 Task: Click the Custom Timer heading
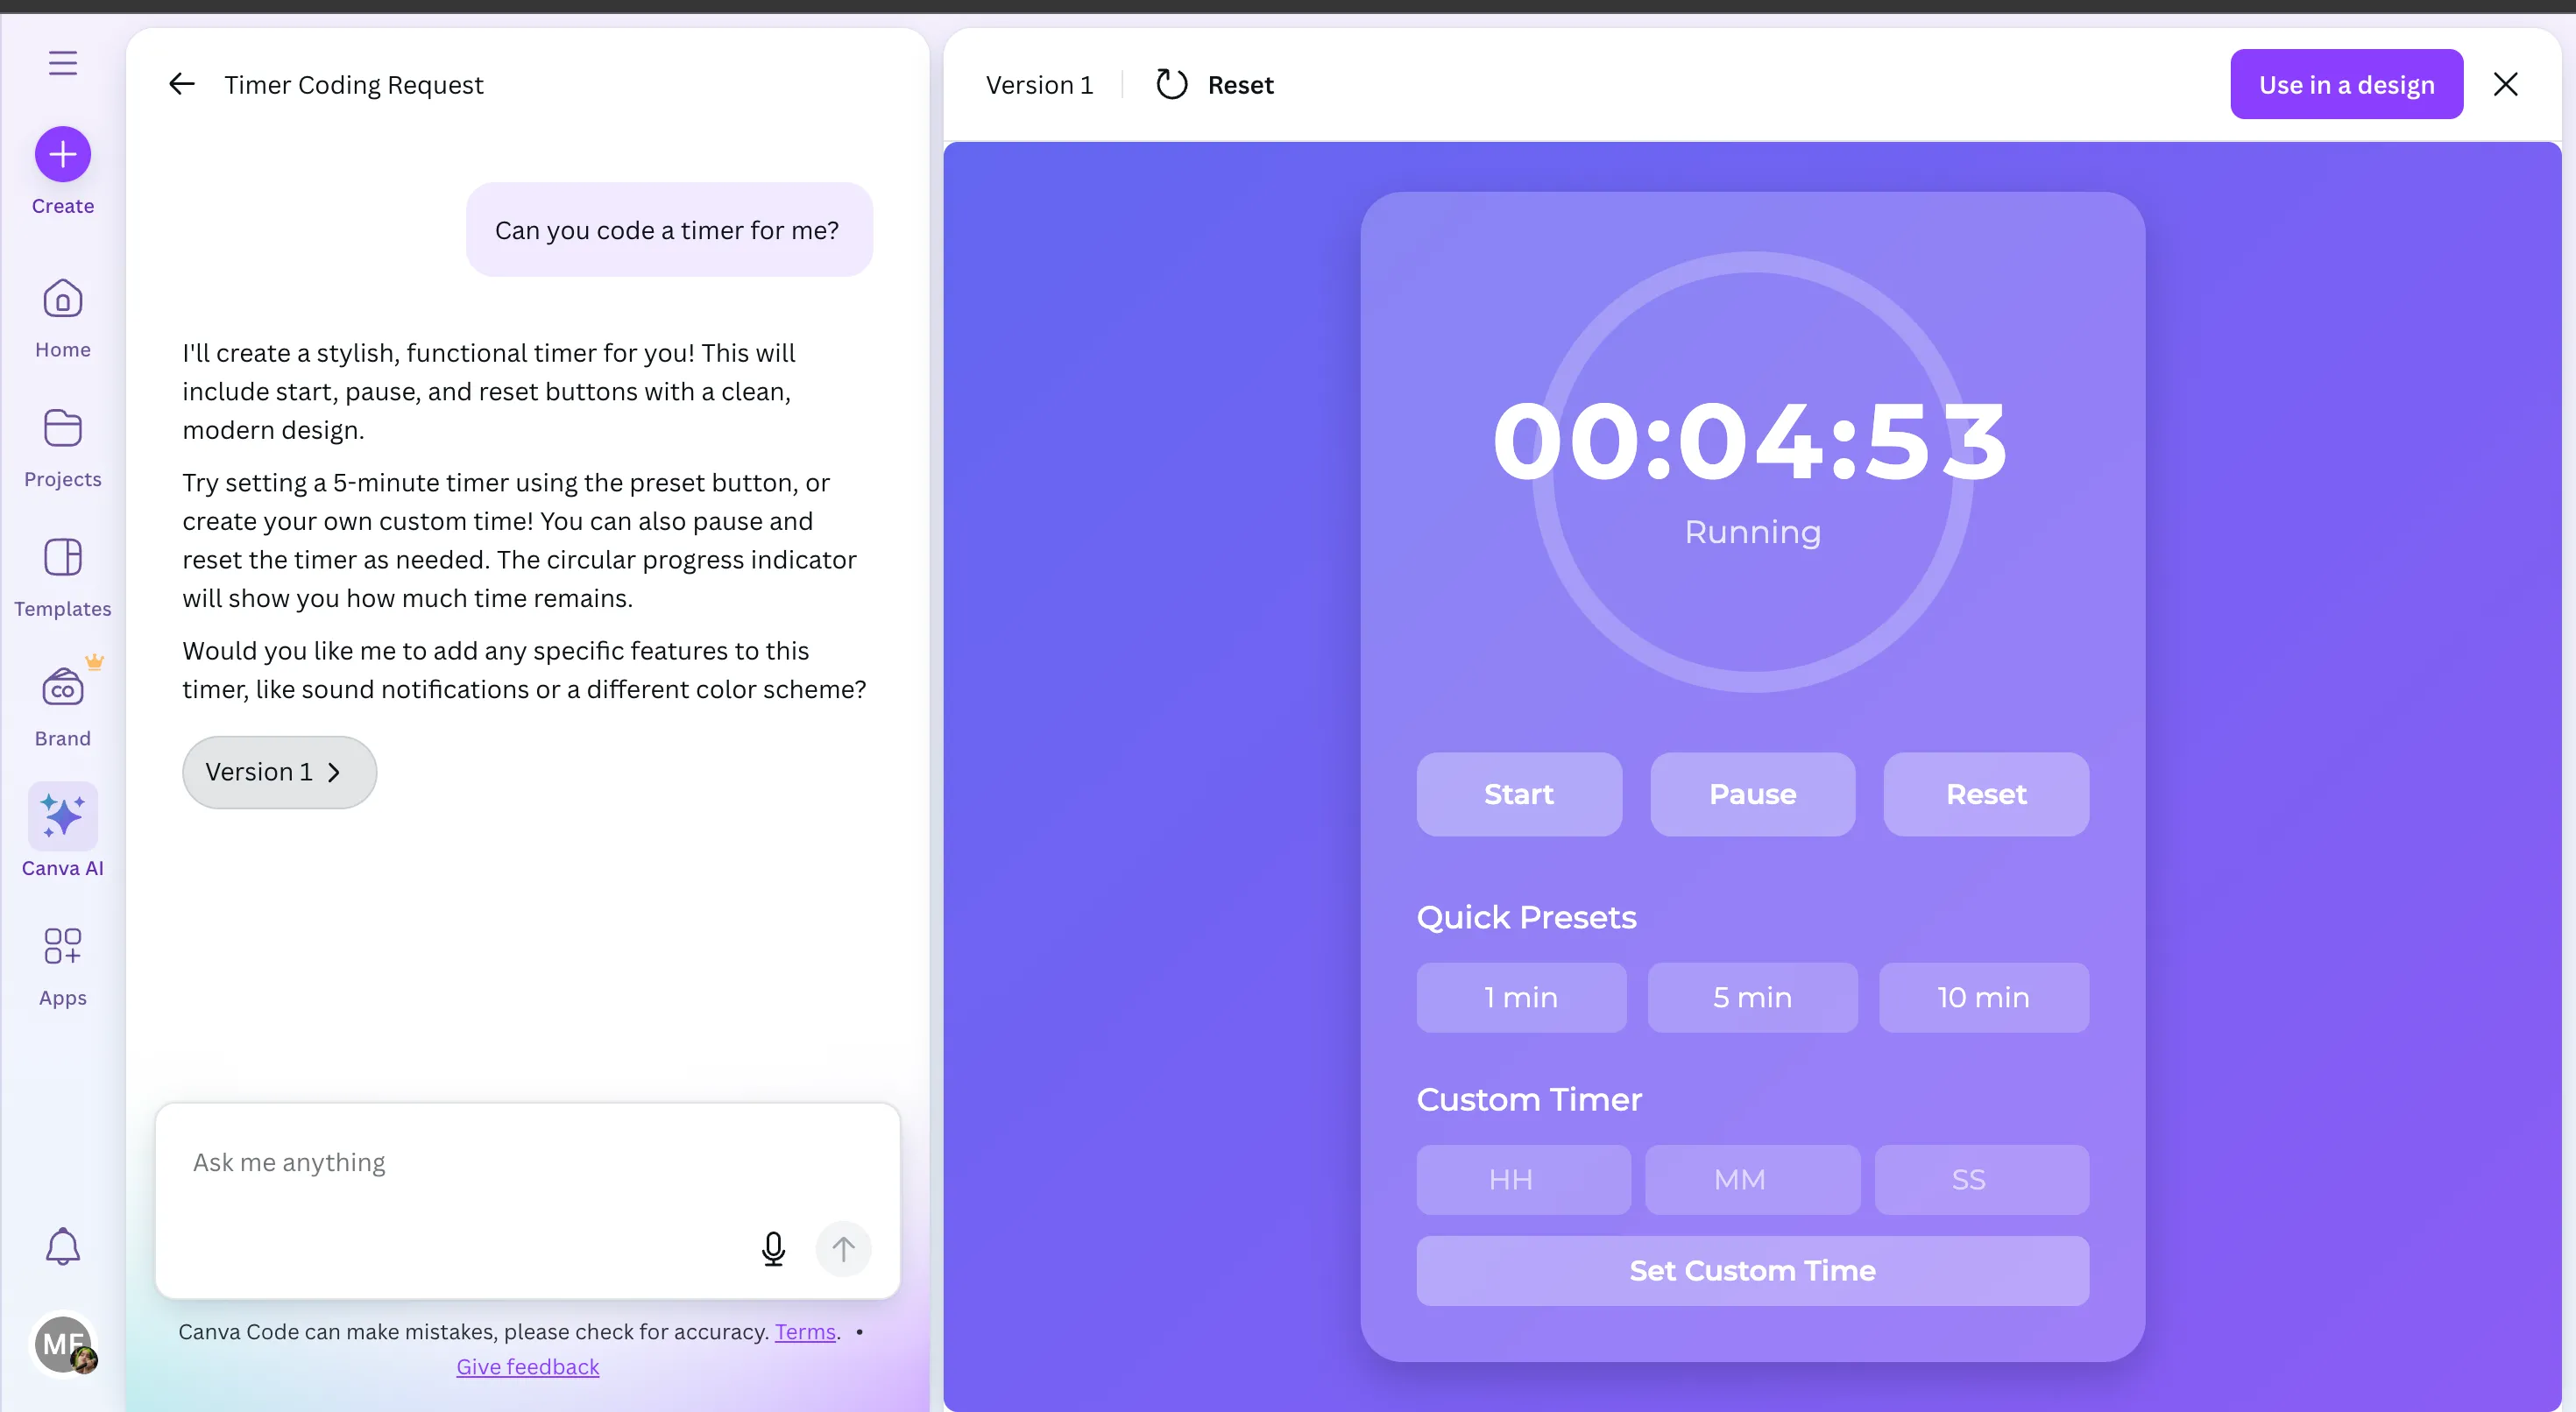(x=1529, y=1100)
